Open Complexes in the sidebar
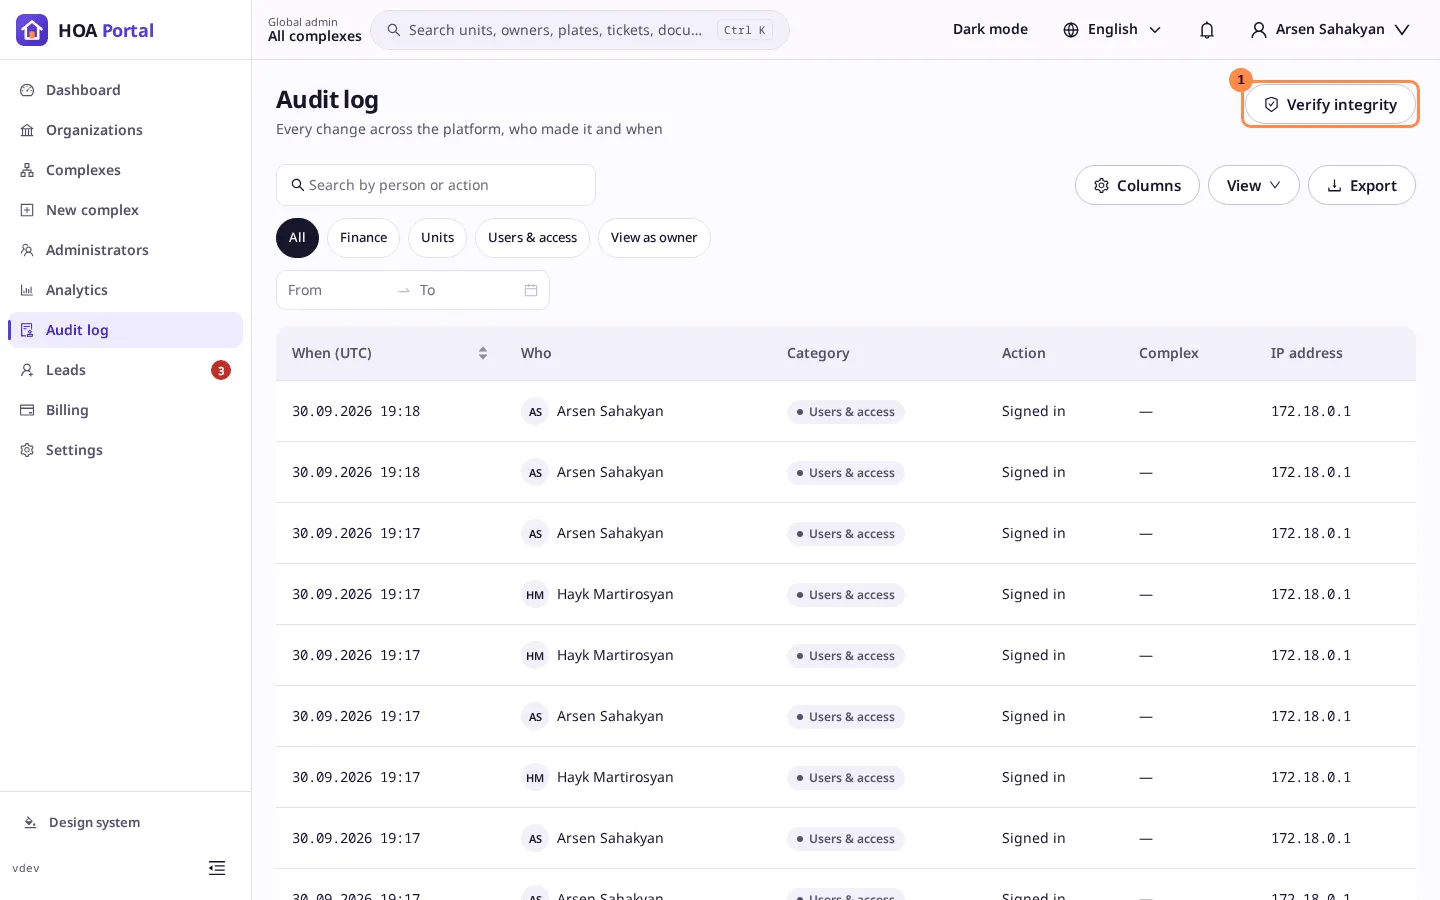The image size is (1440, 900). pos(125,170)
